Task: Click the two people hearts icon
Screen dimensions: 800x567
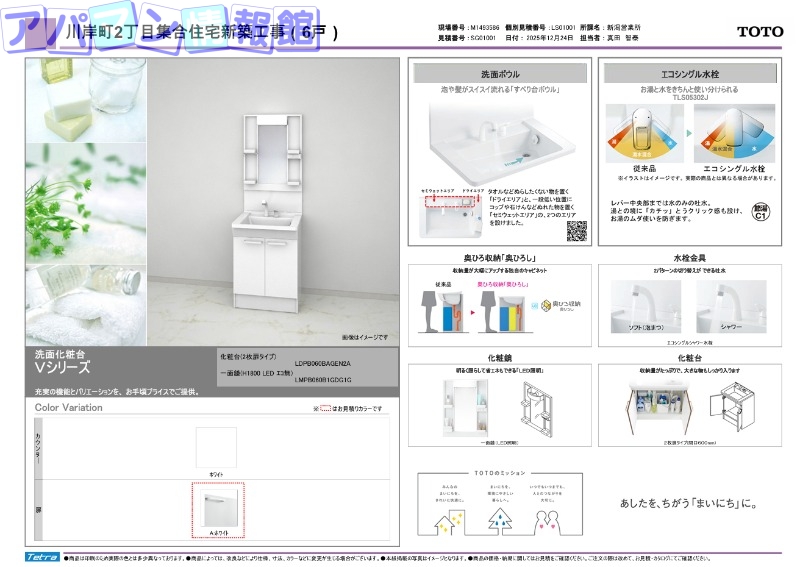Action: coord(547,522)
